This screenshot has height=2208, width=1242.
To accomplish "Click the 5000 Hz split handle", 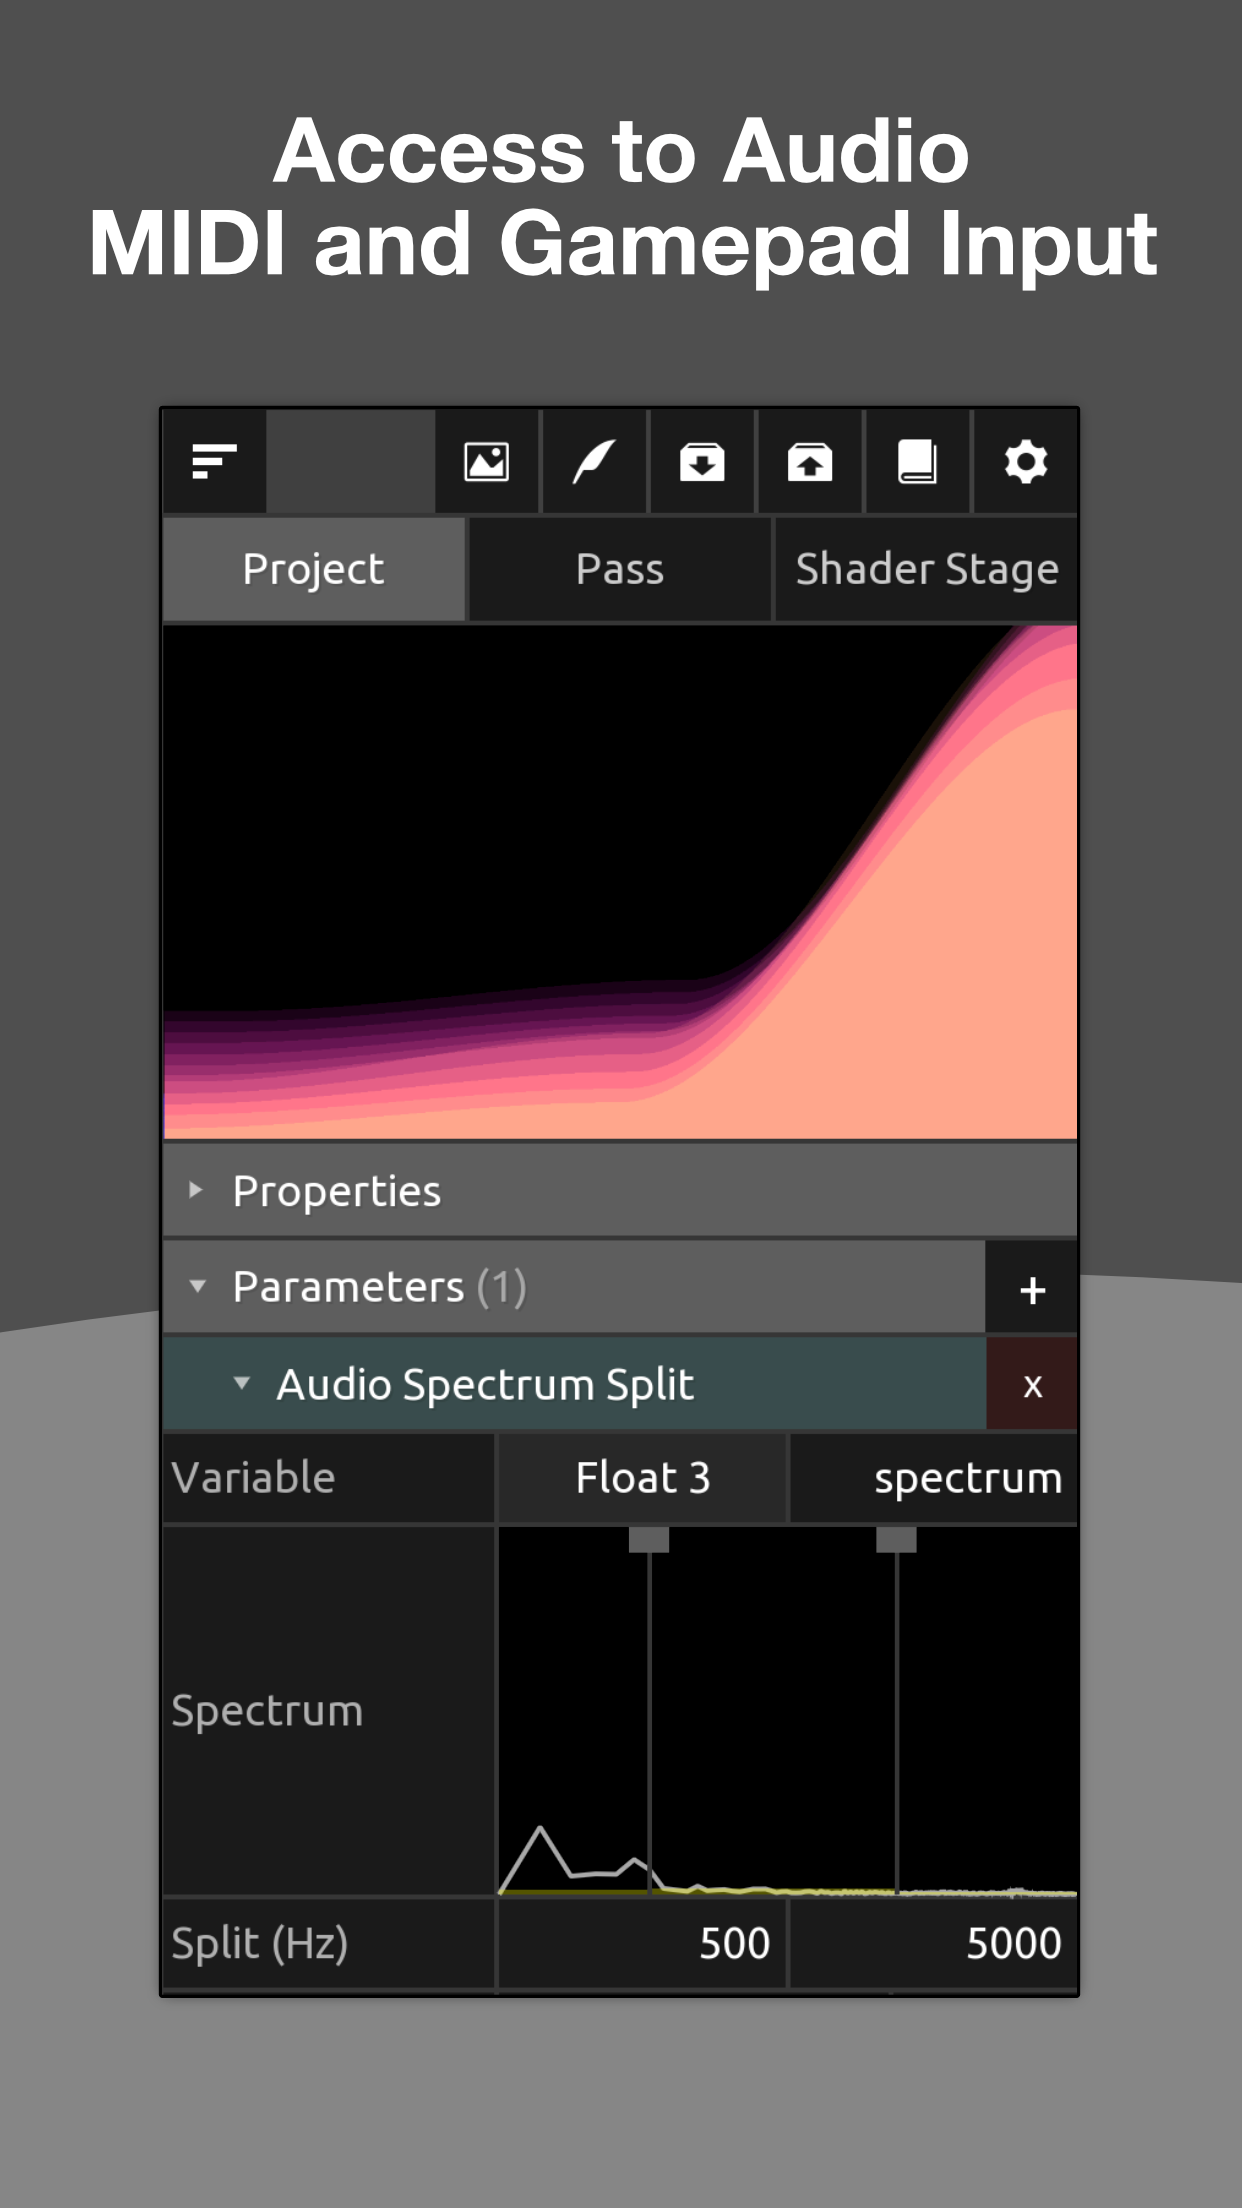I will pyautogui.click(x=896, y=1540).
